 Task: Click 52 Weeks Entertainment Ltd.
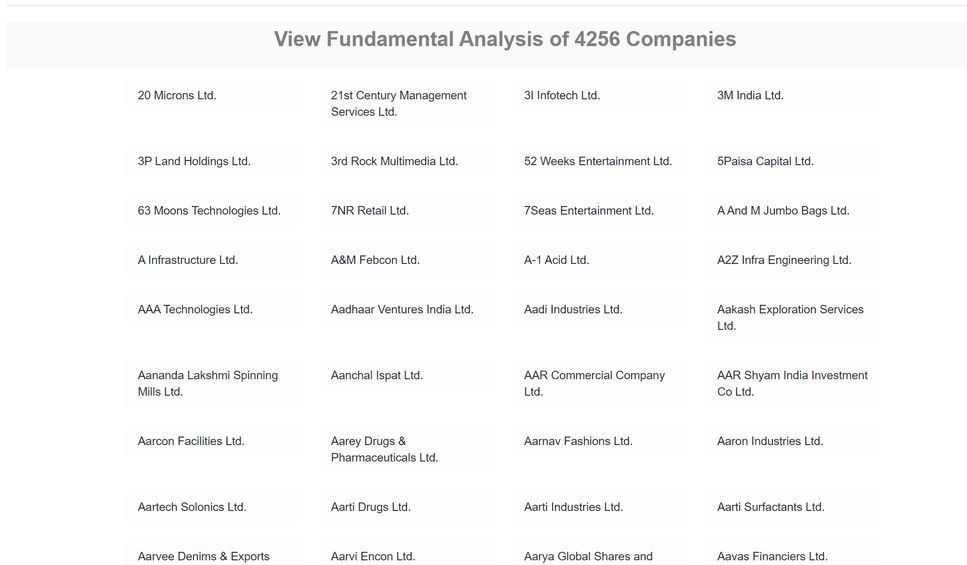pos(598,162)
